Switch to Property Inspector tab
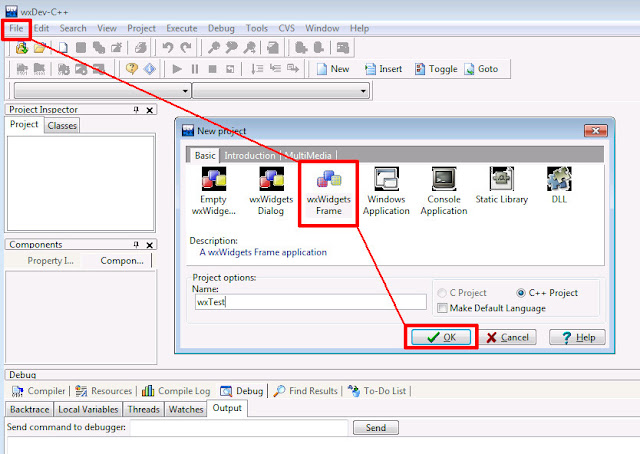Screen dimensions: 640x454 50,260
